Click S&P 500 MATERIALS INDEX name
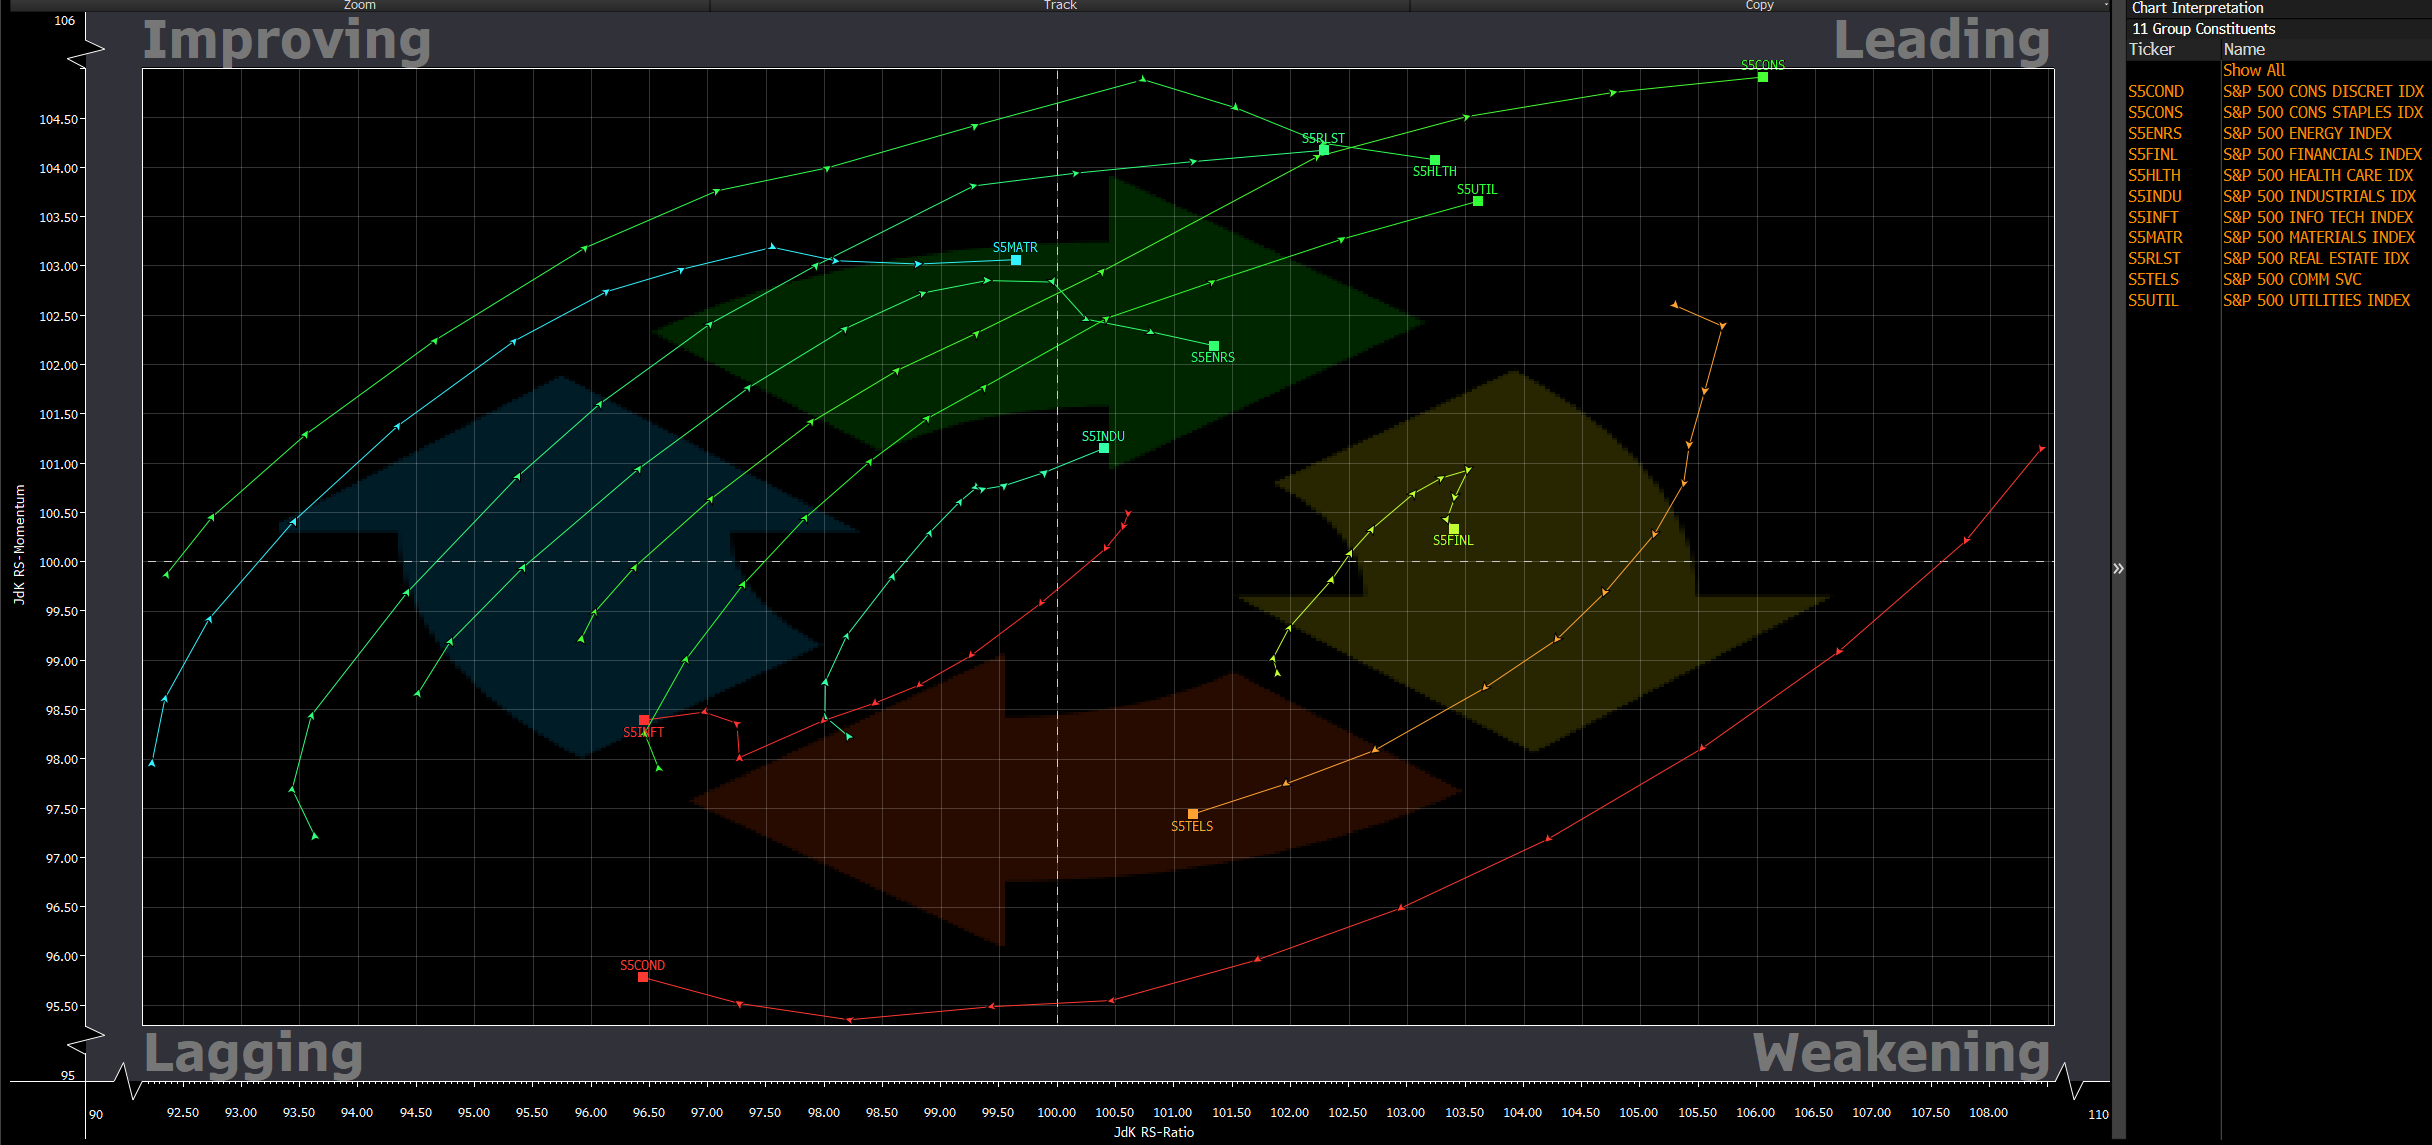The image size is (2432, 1145). point(2319,237)
